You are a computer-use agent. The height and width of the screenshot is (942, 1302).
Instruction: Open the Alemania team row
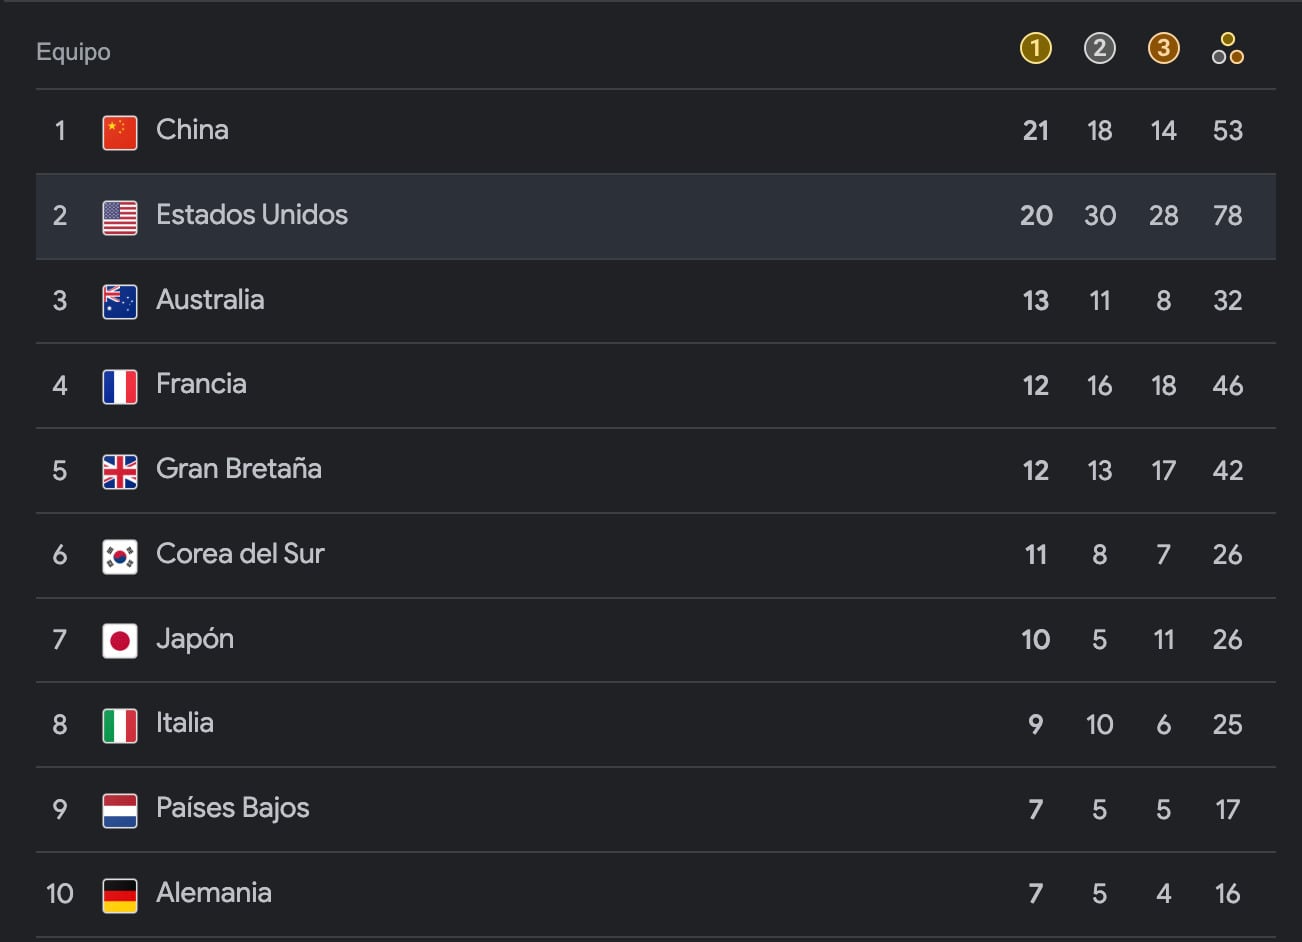tap(214, 893)
